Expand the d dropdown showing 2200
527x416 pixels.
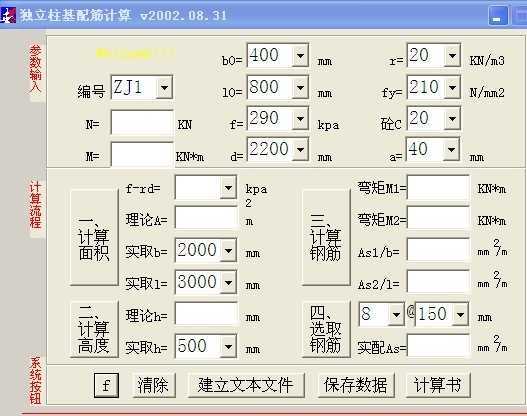click(x=300, y=149)
